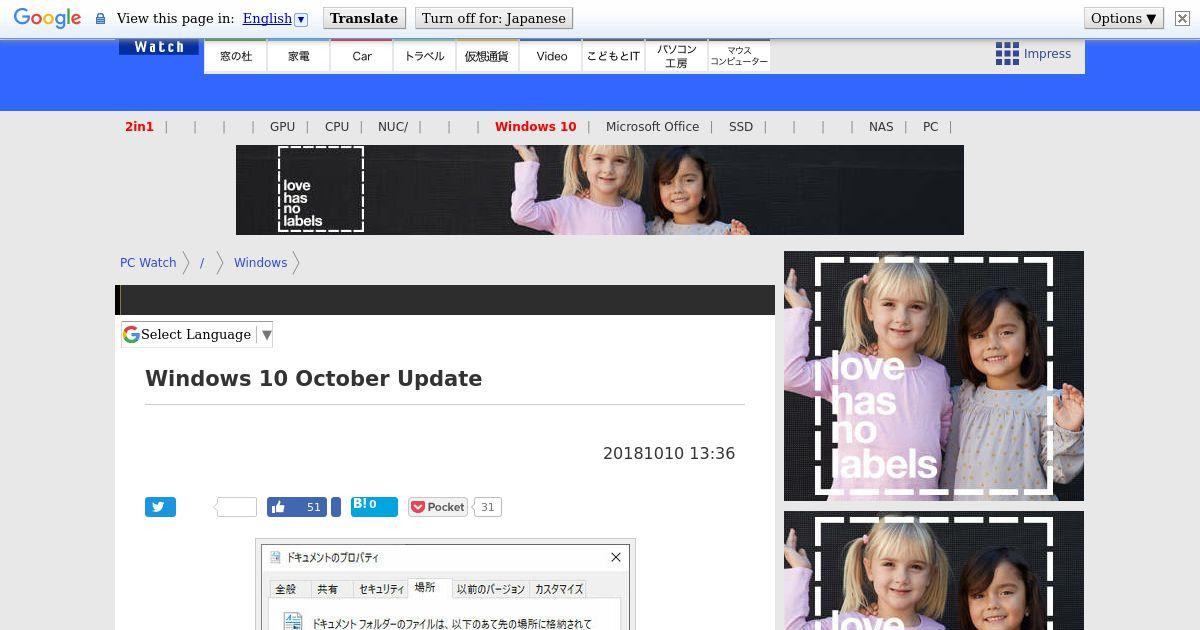Click the love has no labels banner ad
Screen dimensions: 1200x630
[600, 190]
